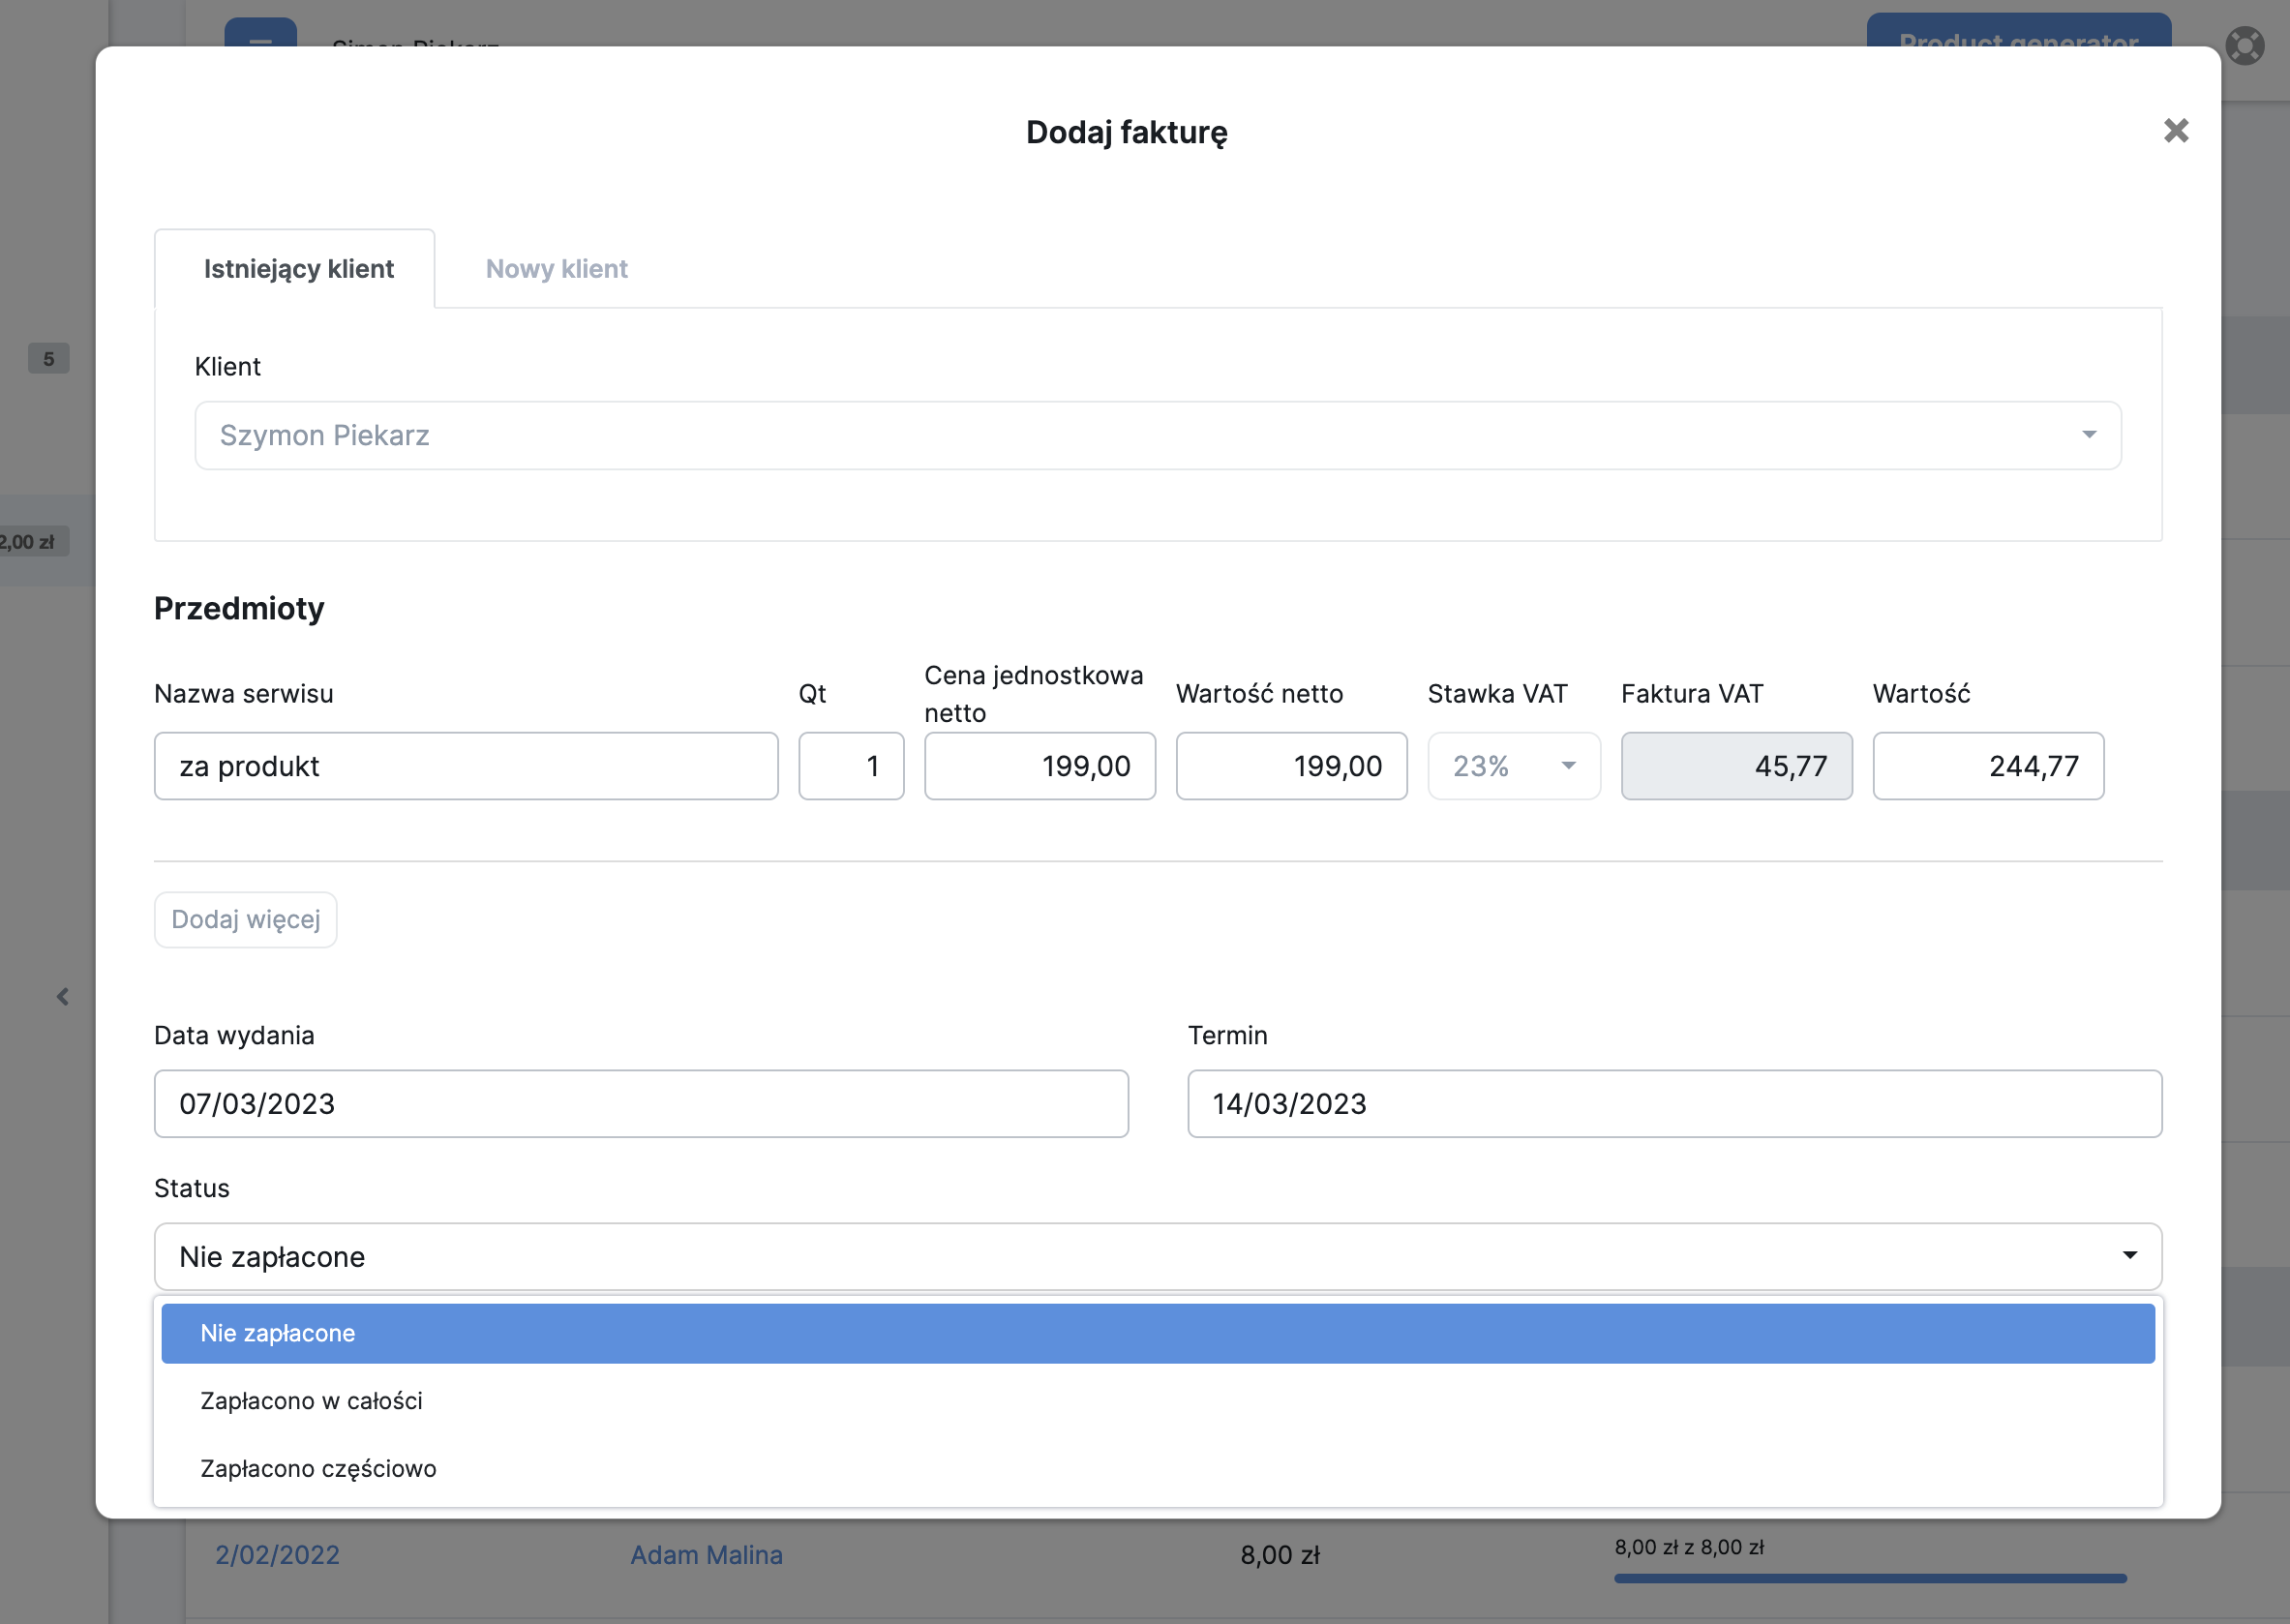
Task: Expand the Stawka VAT 23% dropdown
Action: coord(1513,766)
